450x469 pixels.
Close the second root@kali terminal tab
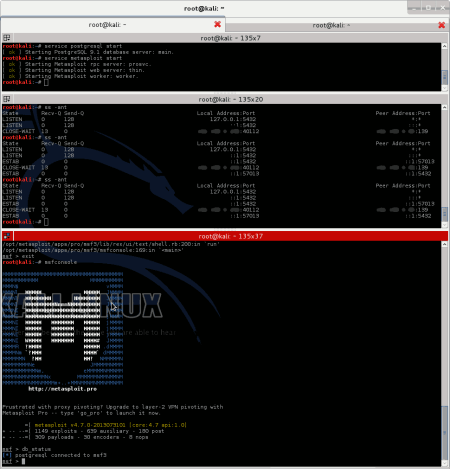click(x=441, y=25)
